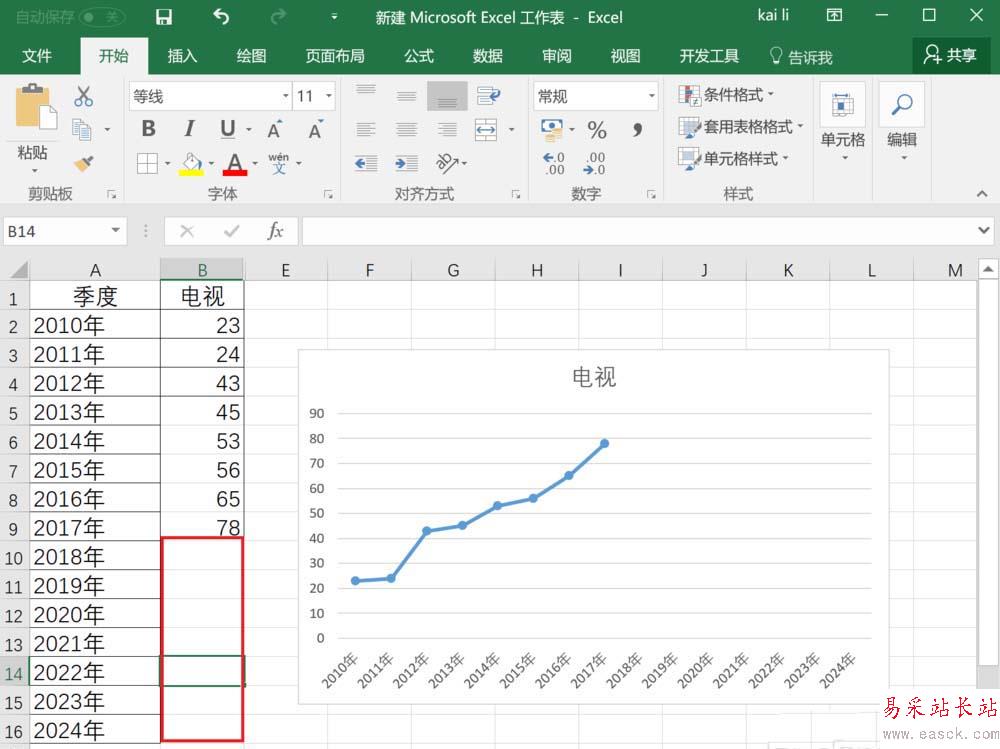
Task: Undo the last action
Action: click(221, 17)
